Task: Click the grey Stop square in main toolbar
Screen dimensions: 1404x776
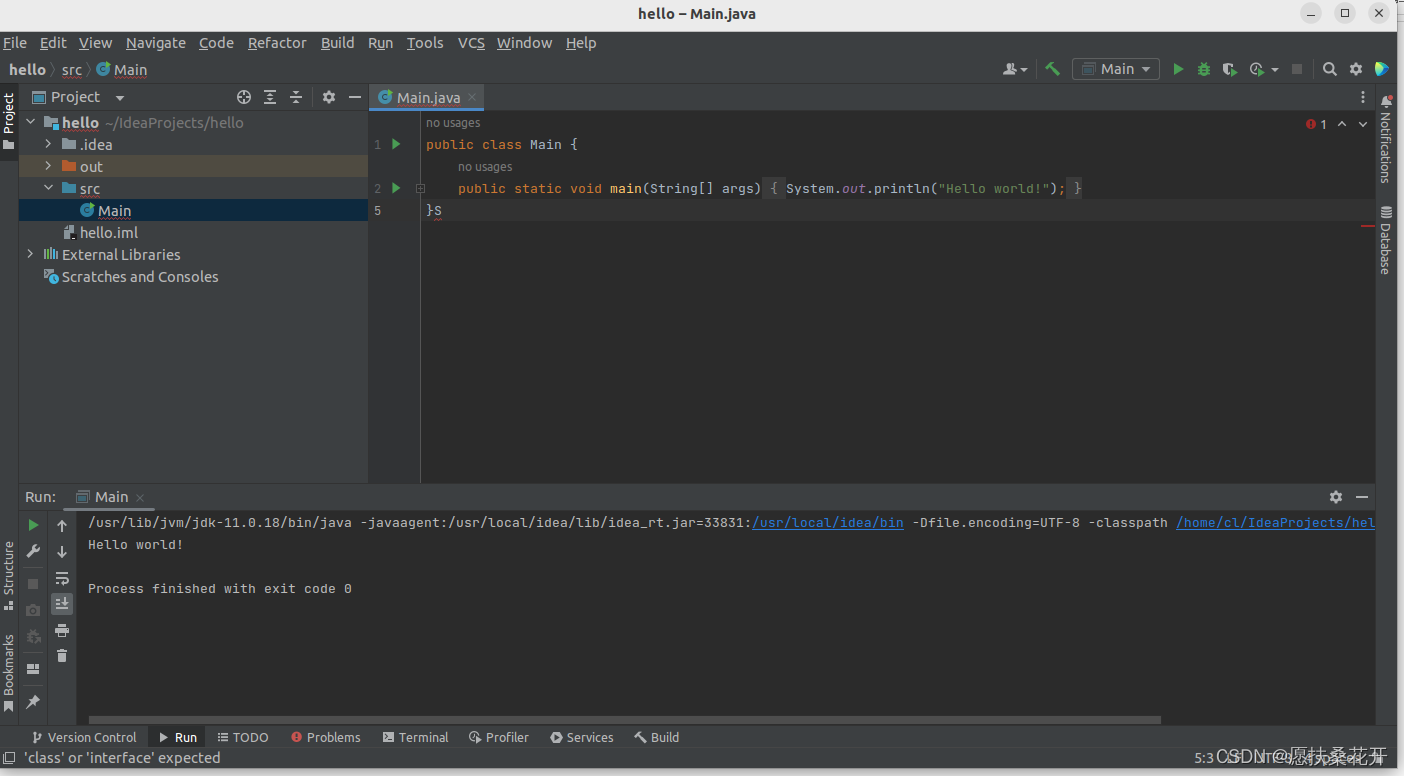Action: click(1297, 69)
